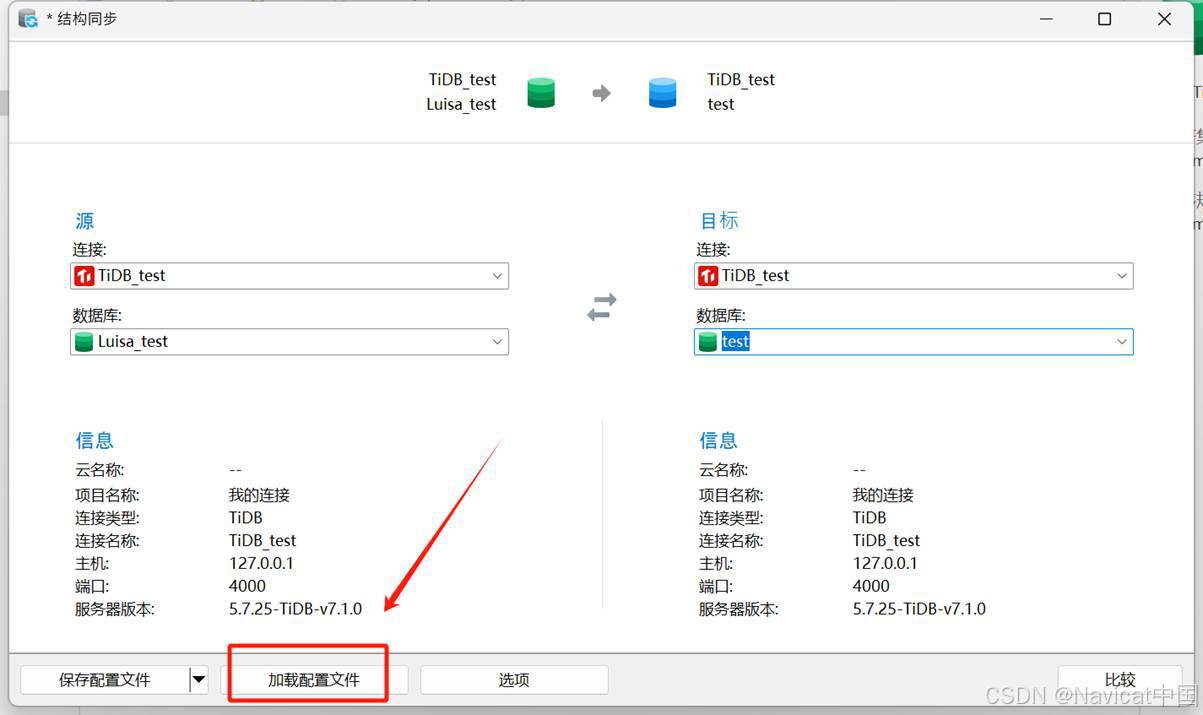Click source connection type value TiDB

[x=245, y=518]
